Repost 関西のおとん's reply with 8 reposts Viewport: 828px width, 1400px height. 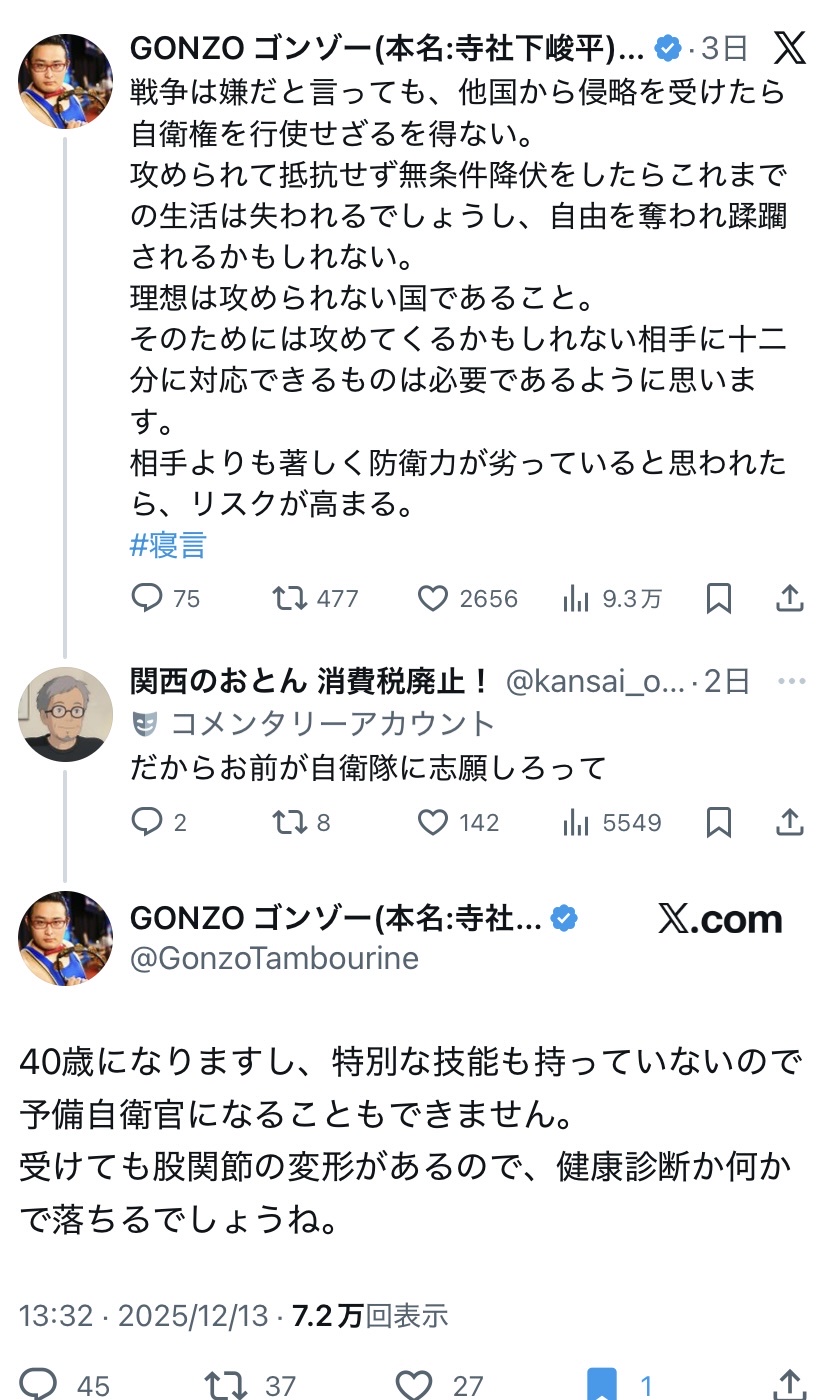(x=291, y=822)
